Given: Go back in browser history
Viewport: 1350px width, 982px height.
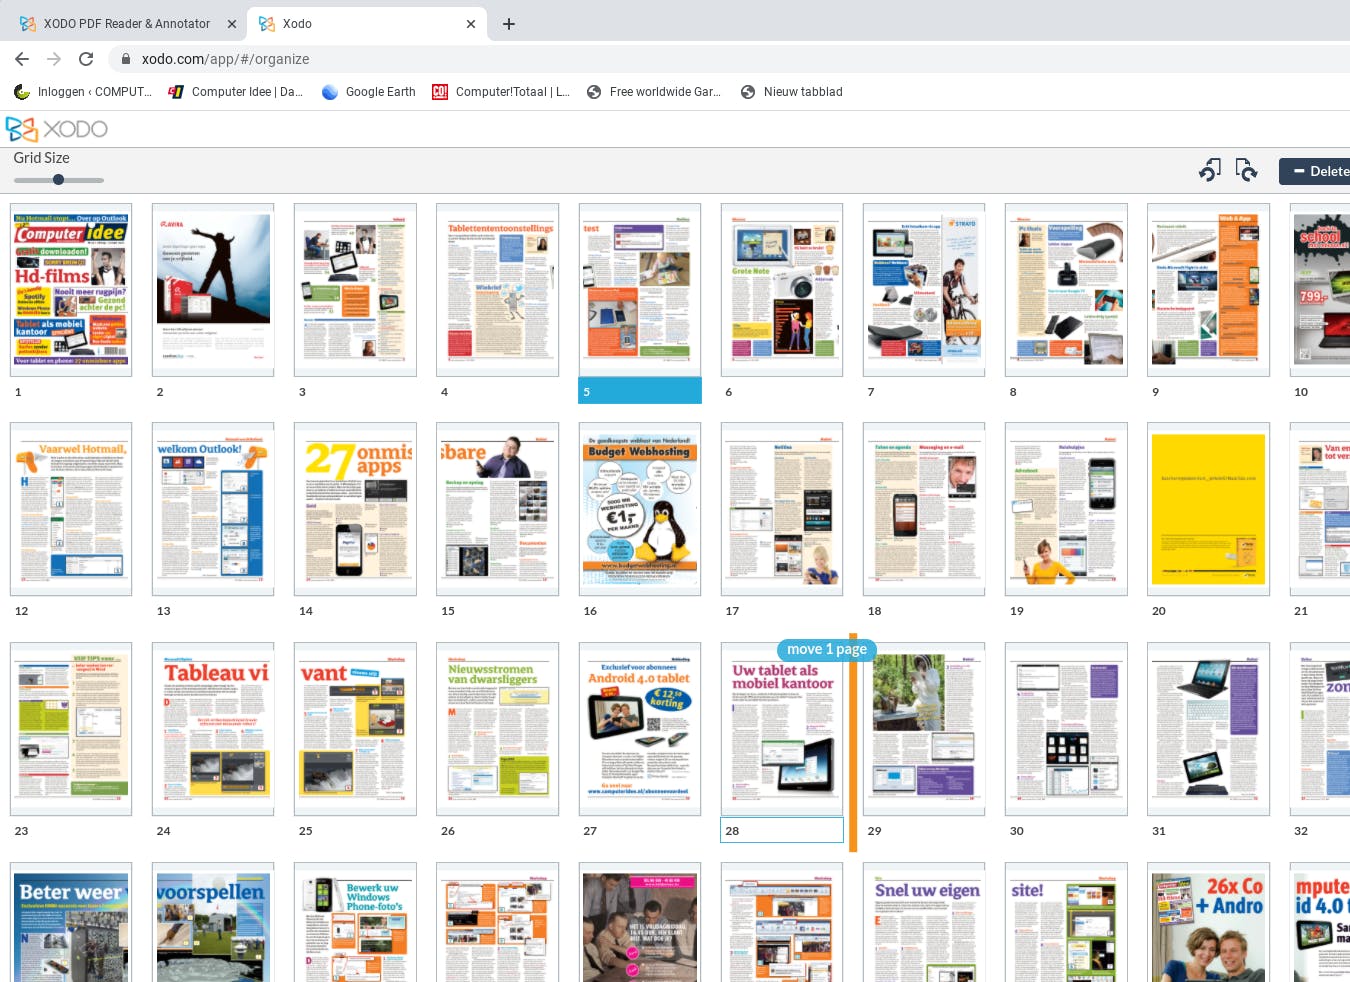Looking at the screenshot, I should point(22,59).
